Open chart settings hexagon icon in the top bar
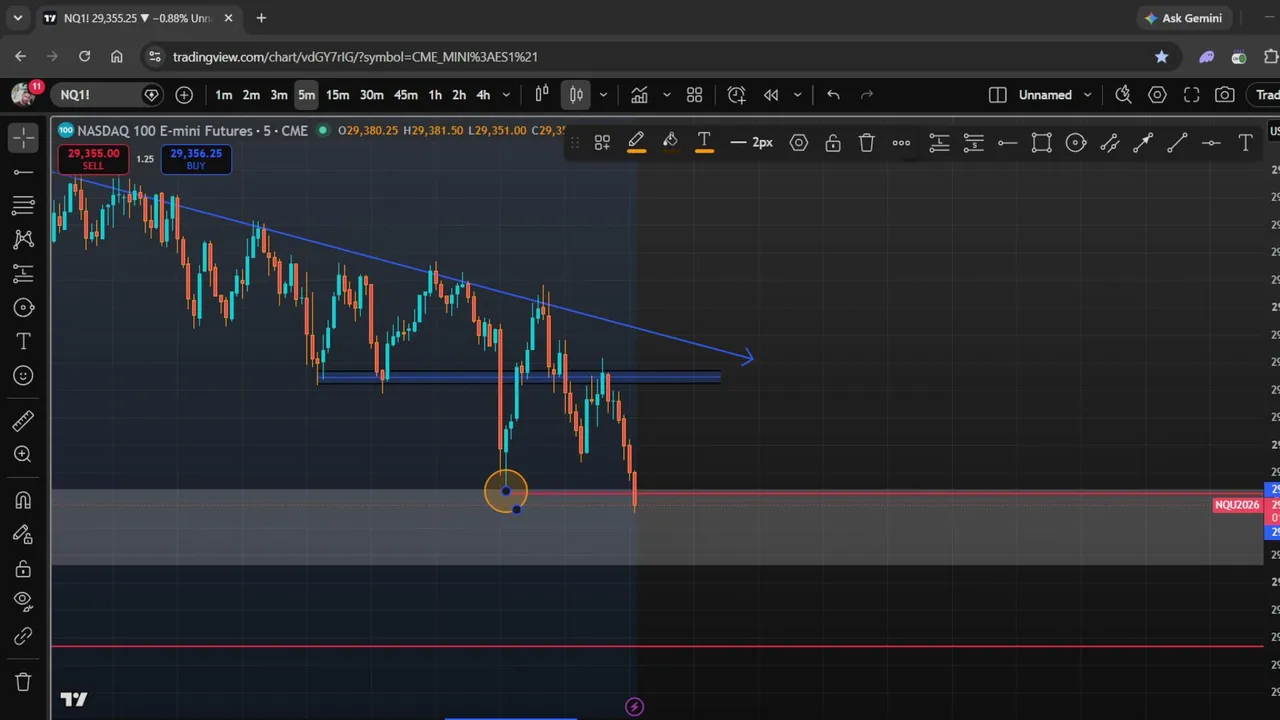 pyautogui.click(x=1157, y=95)
